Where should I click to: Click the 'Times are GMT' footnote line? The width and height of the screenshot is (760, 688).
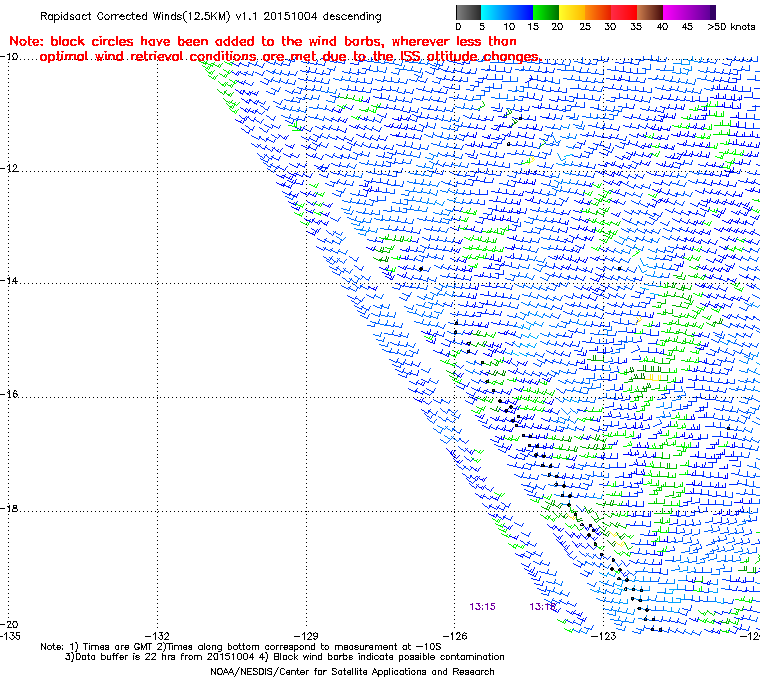(x=241, y=647)
